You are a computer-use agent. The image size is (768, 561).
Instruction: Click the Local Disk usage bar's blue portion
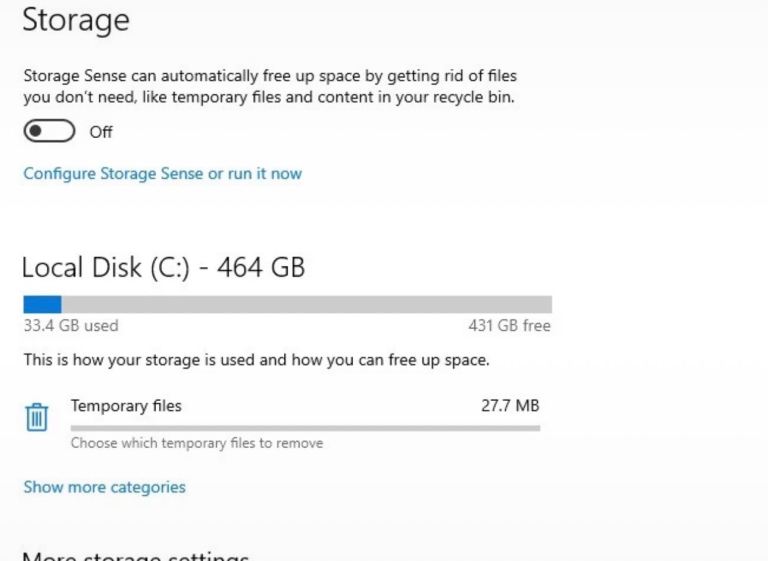point(42,304)
